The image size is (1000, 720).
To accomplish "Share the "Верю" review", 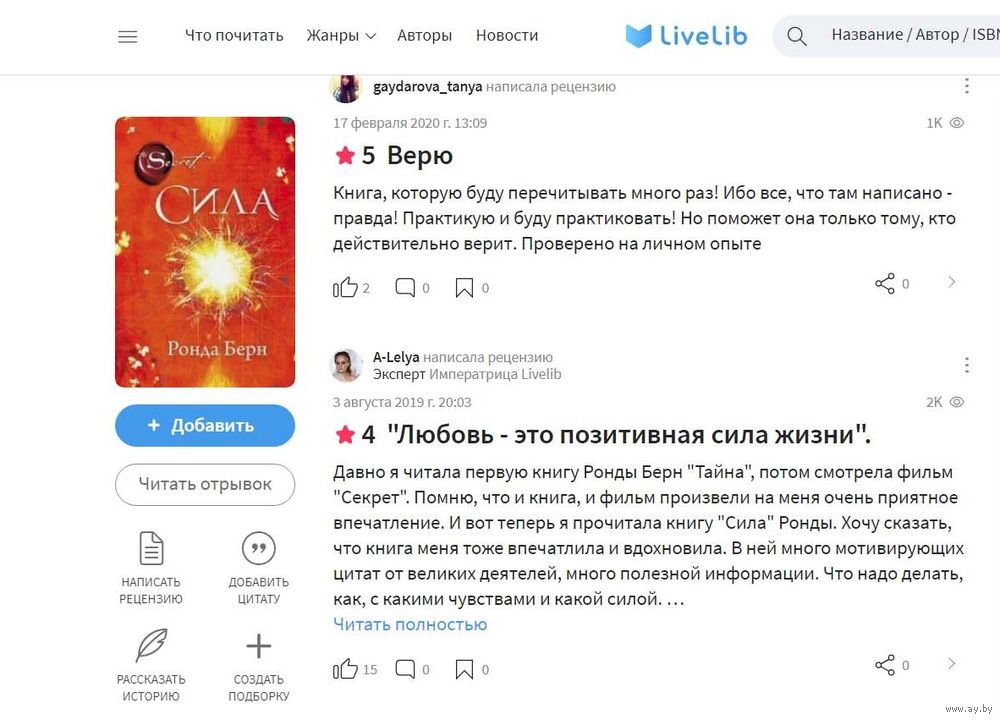I will click(x=885, y=283).
